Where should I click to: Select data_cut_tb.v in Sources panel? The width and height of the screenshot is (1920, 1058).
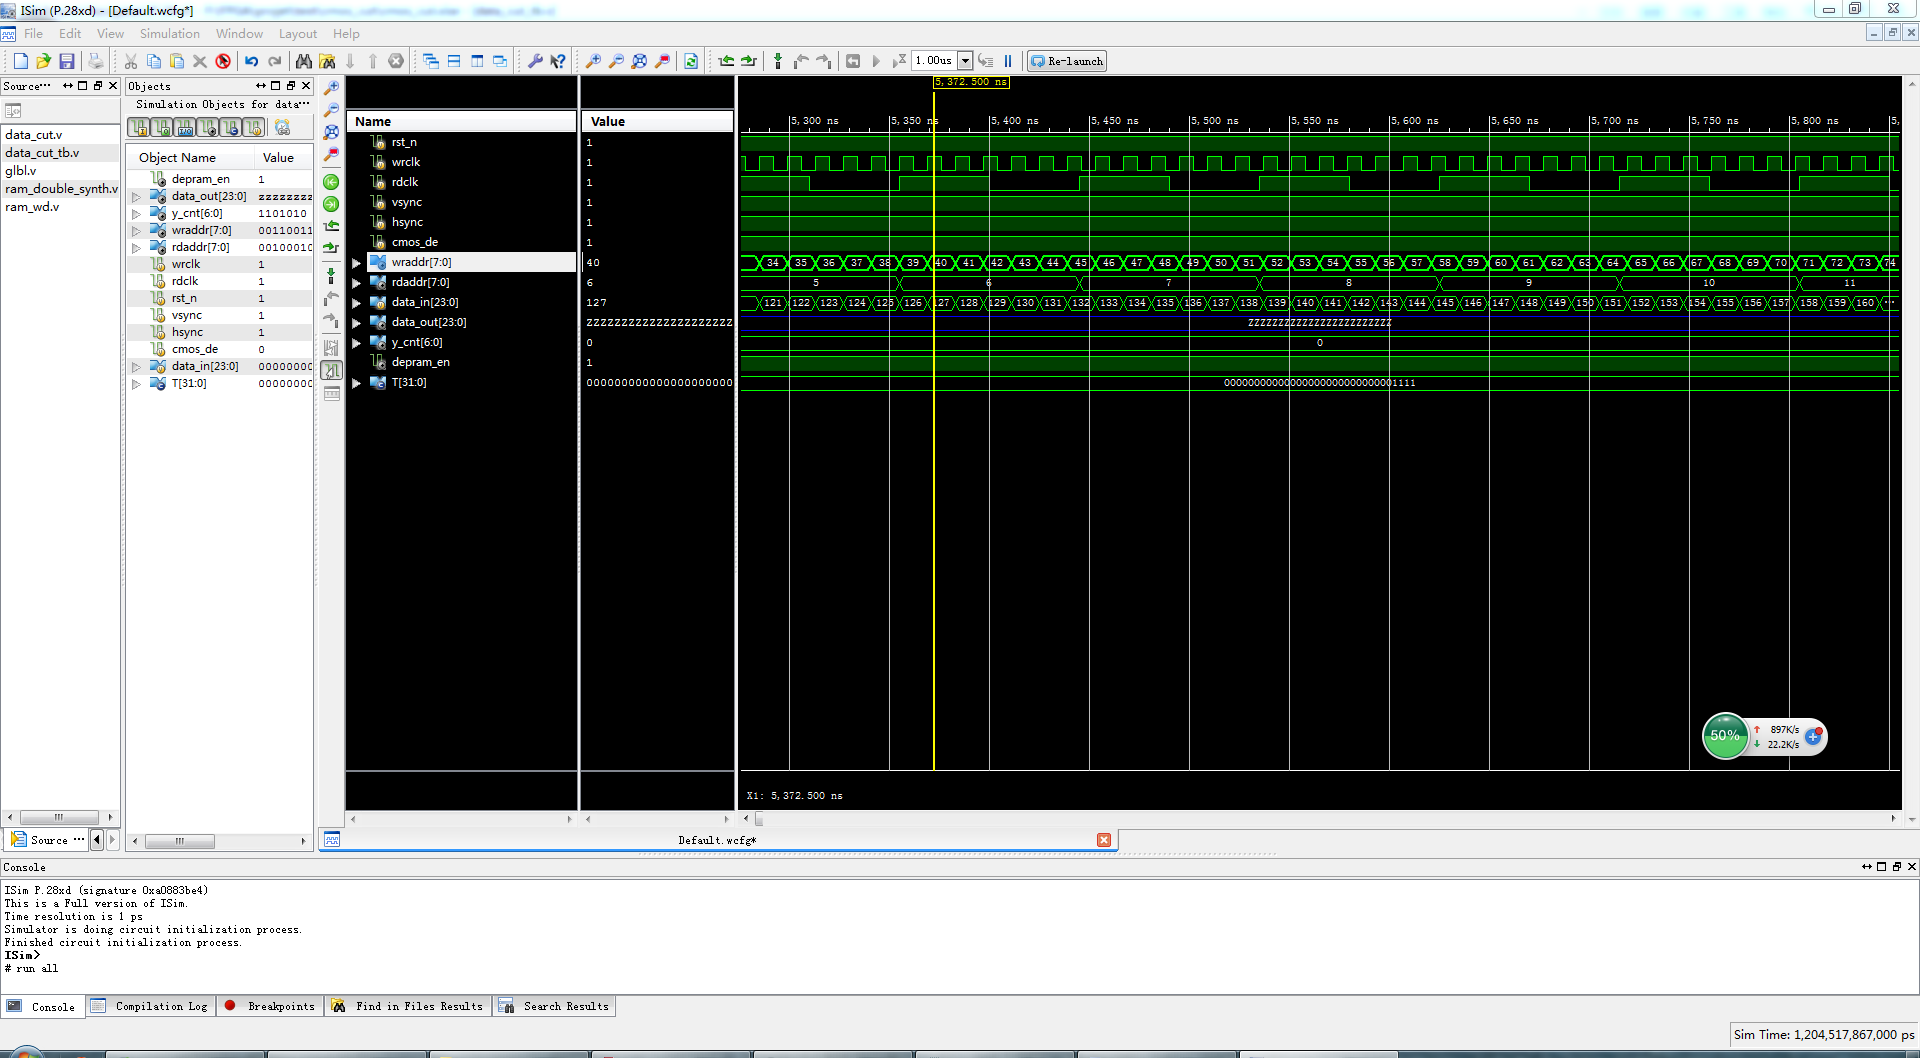[x=42, y=153]
